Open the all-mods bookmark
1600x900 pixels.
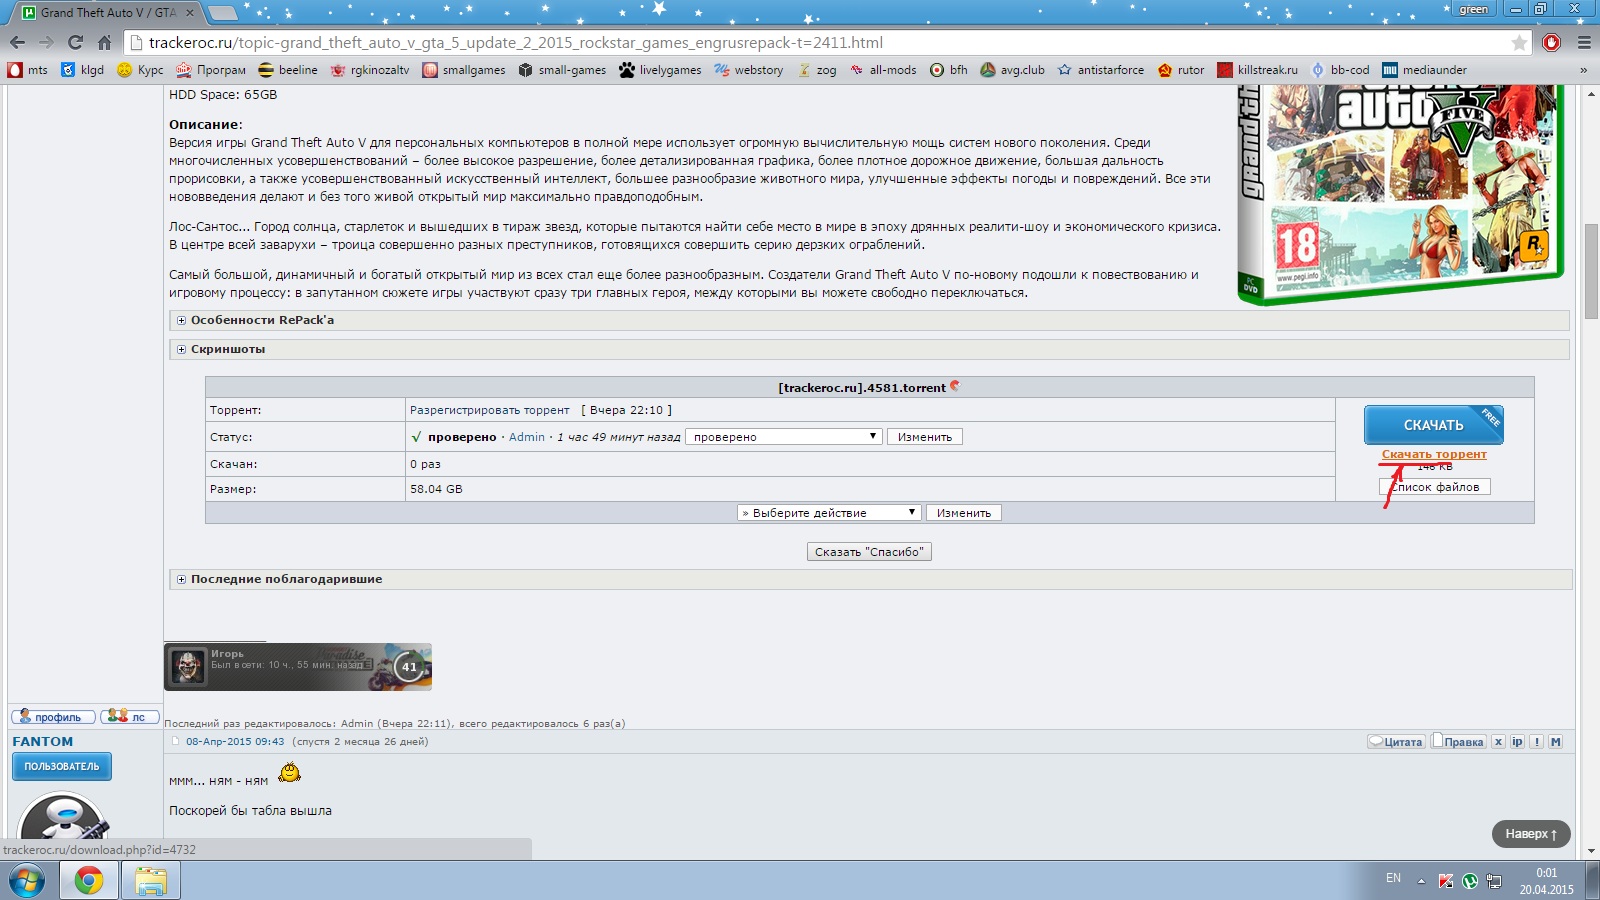[x=883, y=70]
